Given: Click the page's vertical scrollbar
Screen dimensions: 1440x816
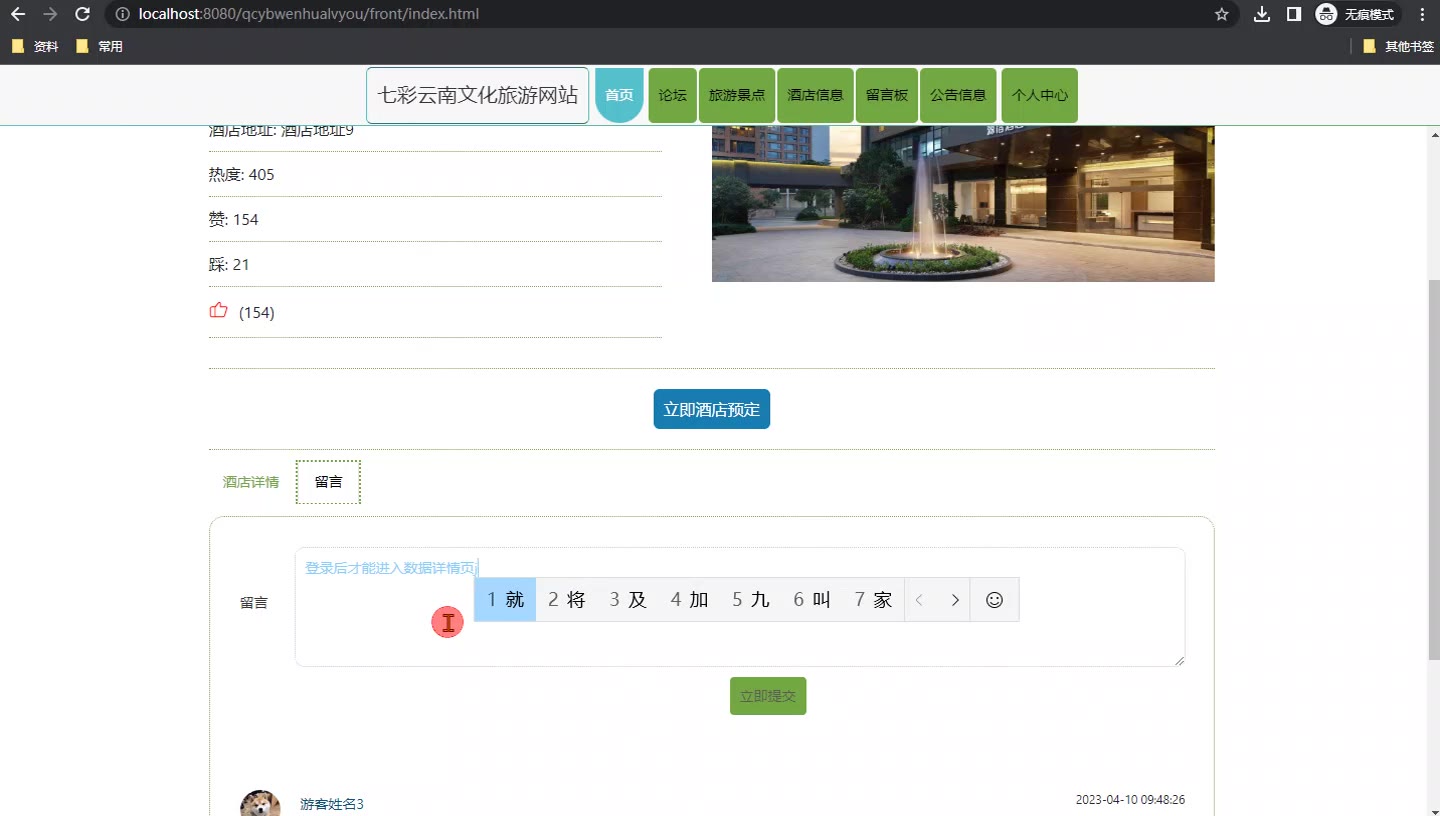Looking at the screenshot, I should [x=1434, y=470].
